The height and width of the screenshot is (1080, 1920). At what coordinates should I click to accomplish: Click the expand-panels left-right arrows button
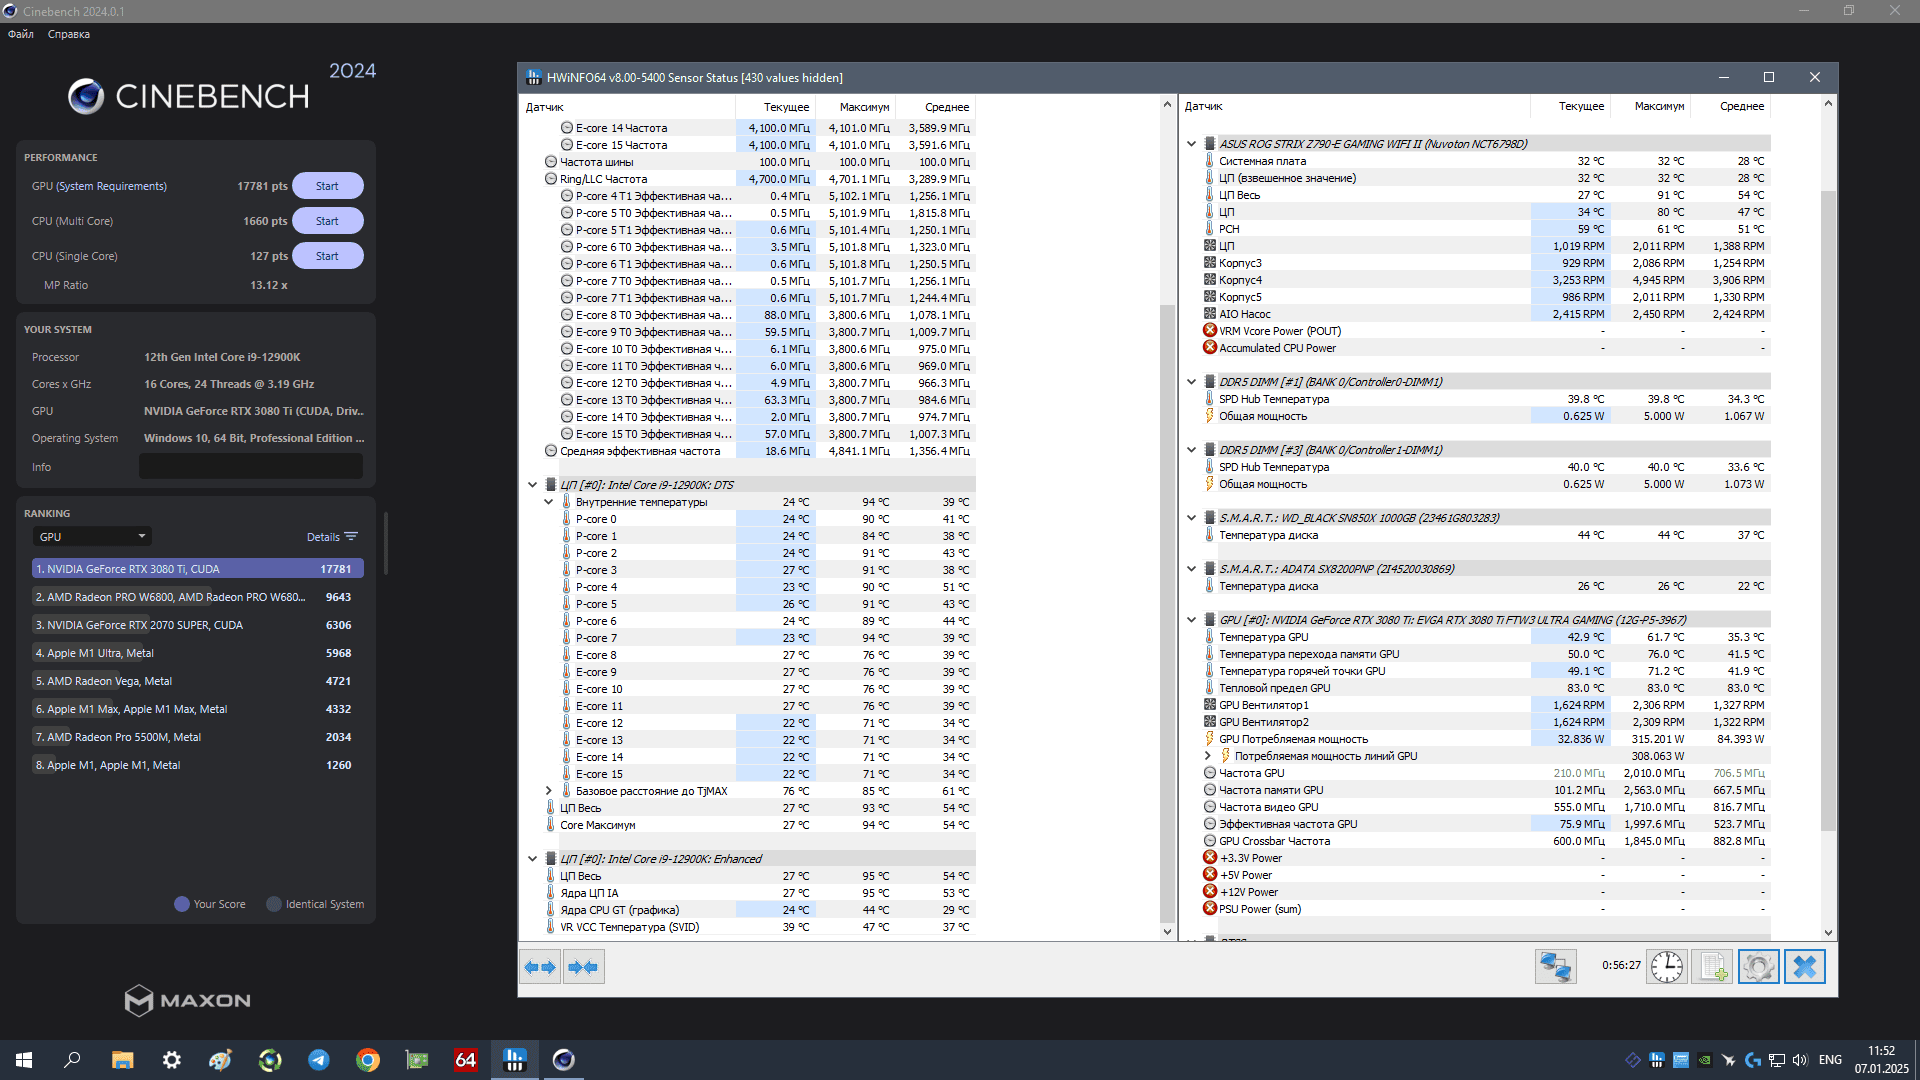(540, 967)
